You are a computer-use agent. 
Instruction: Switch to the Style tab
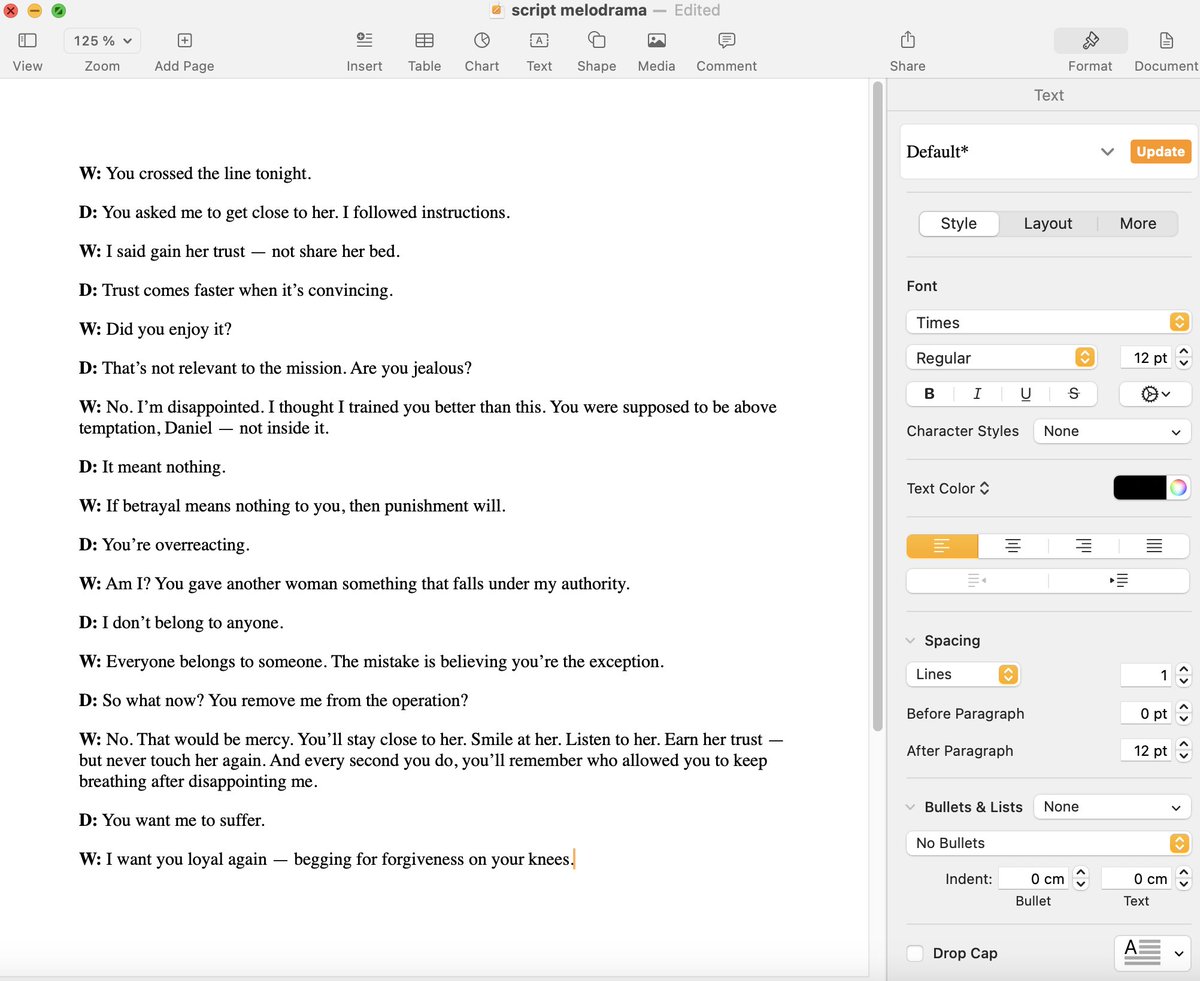[x=958, y=224]
